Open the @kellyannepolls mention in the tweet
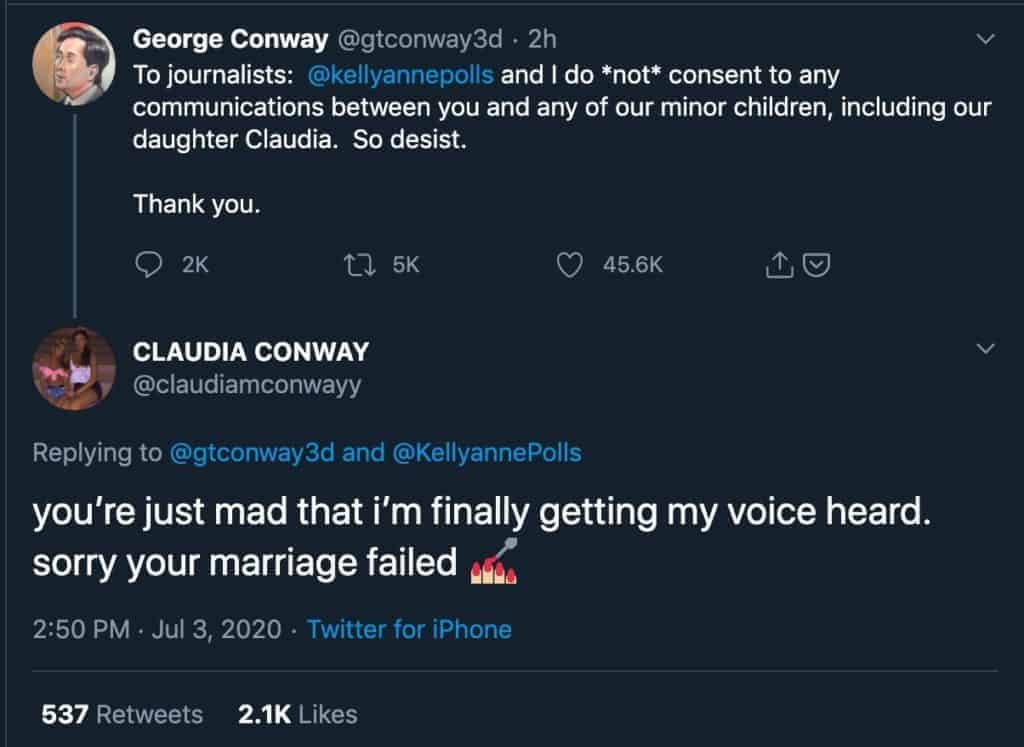 click(400, 75)
